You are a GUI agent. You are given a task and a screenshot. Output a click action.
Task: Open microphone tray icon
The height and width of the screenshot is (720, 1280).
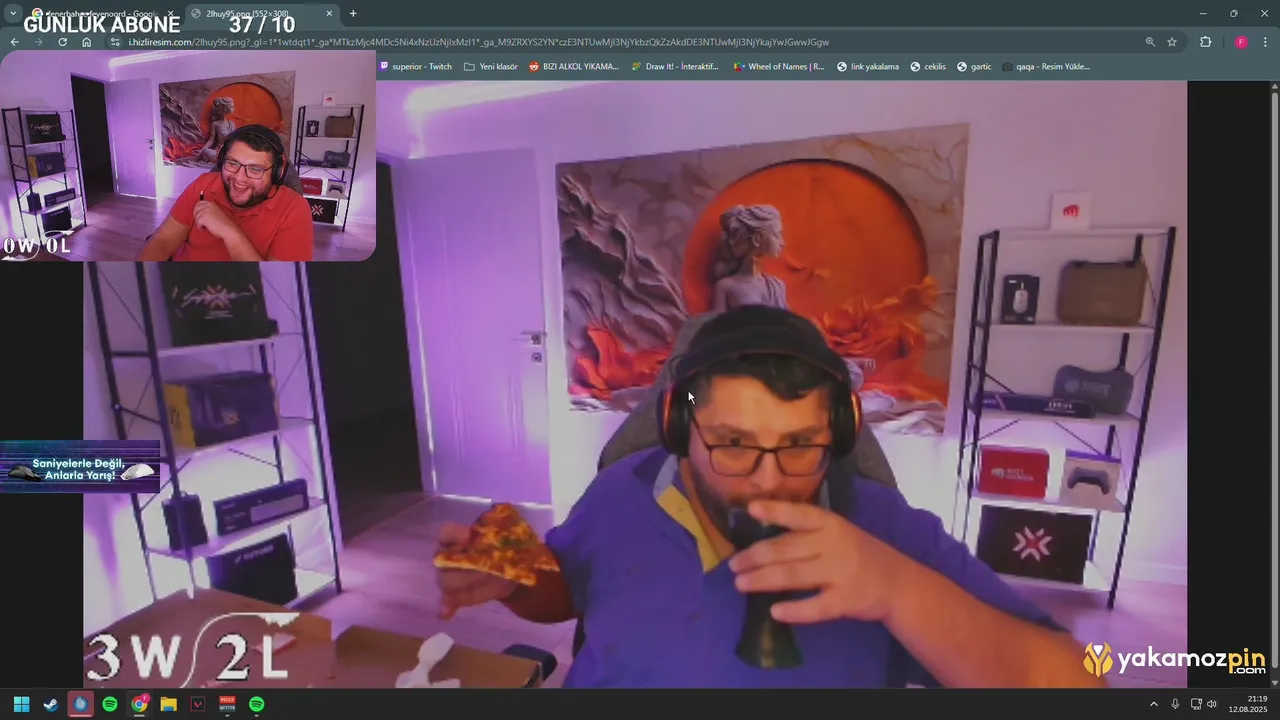point(1175,704)
